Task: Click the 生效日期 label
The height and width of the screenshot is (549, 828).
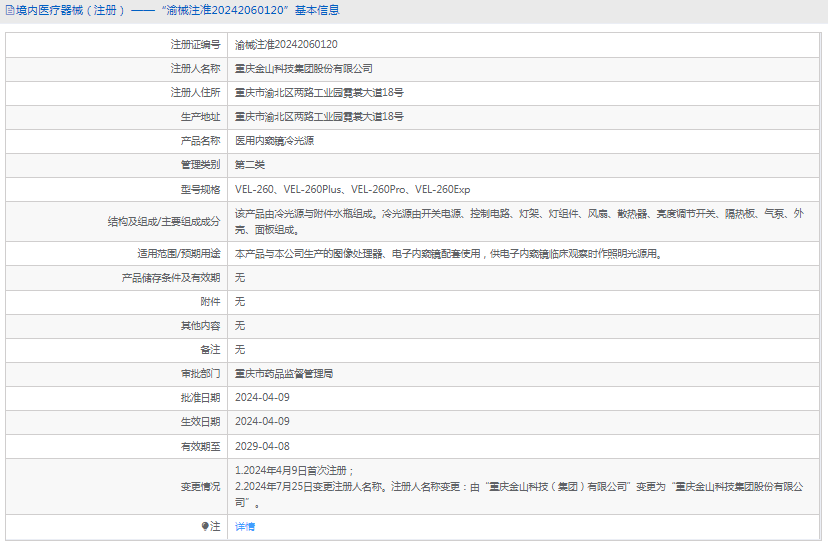Action: tap(201, 422)
